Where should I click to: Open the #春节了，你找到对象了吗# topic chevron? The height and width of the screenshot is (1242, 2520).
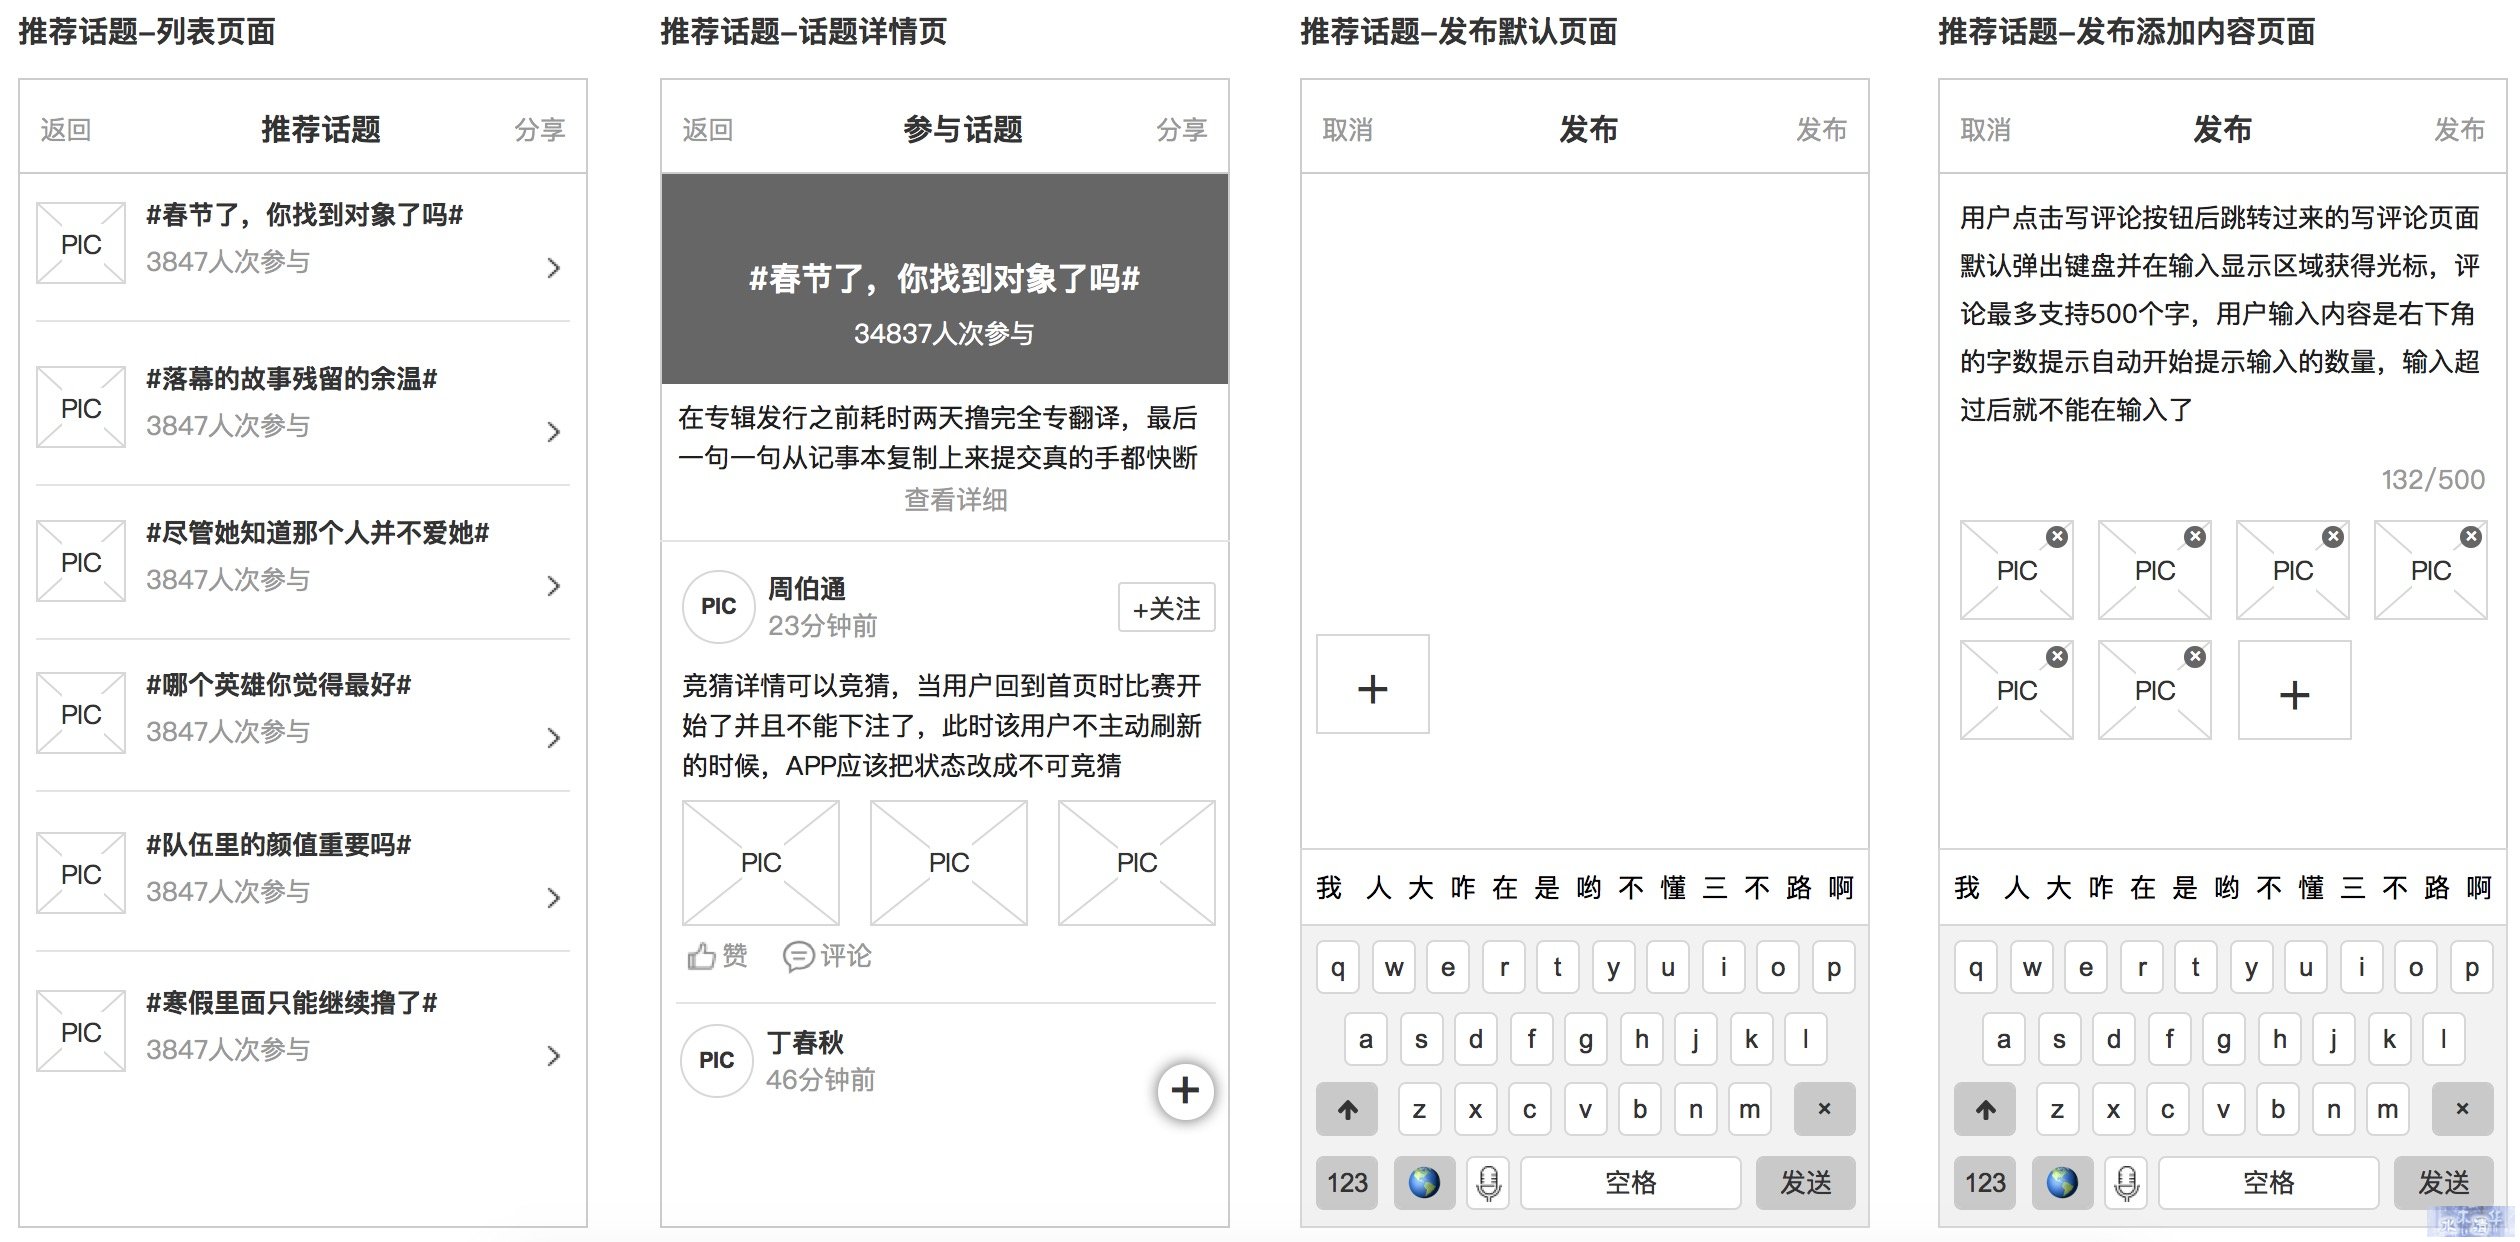pos(553,267)
